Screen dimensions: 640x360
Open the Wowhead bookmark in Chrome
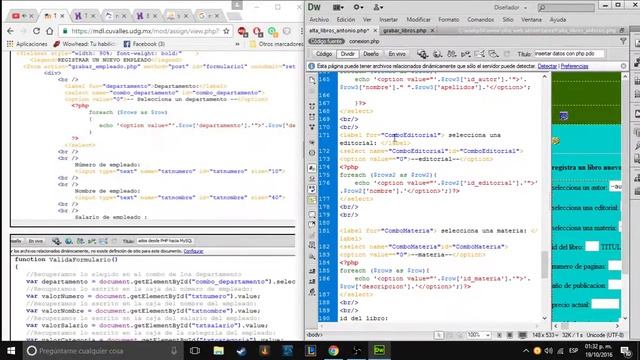tap(84, 44)
